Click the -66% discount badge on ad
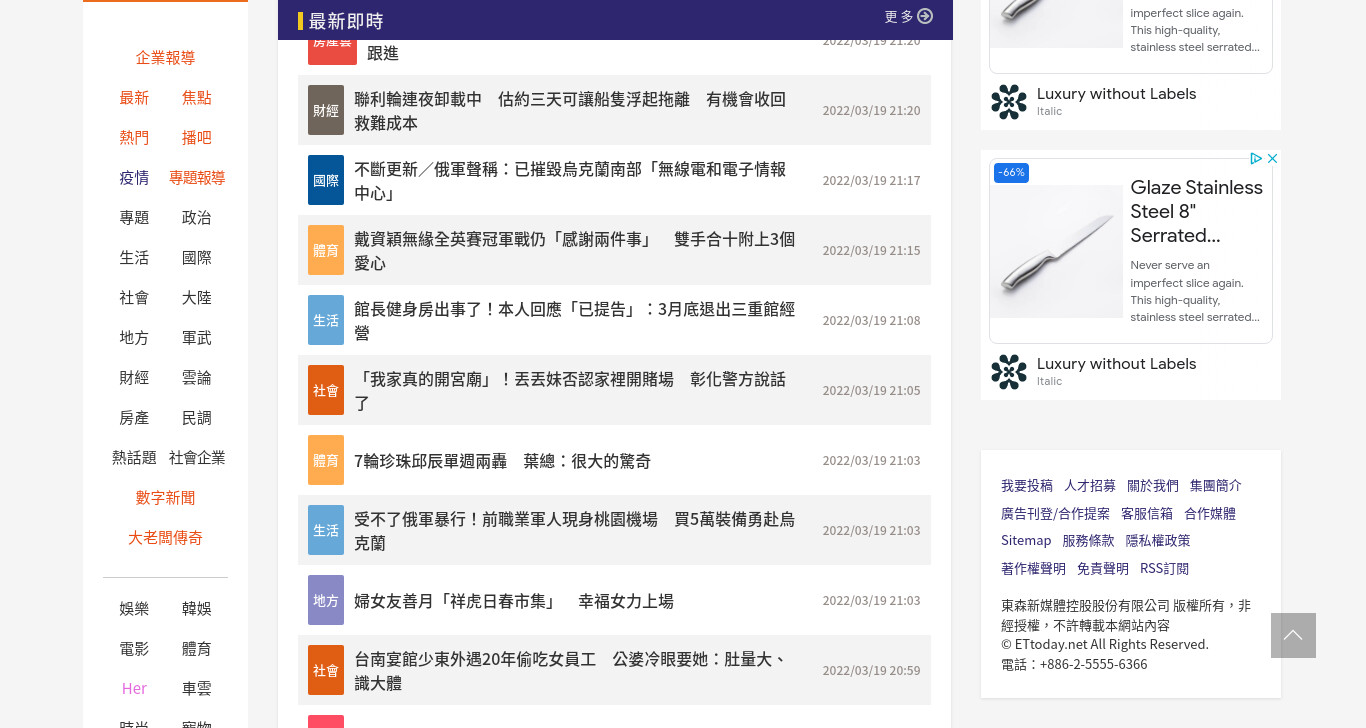Image resolution: width=1366 pixels, height=728 pixels. click(1011, 173)
